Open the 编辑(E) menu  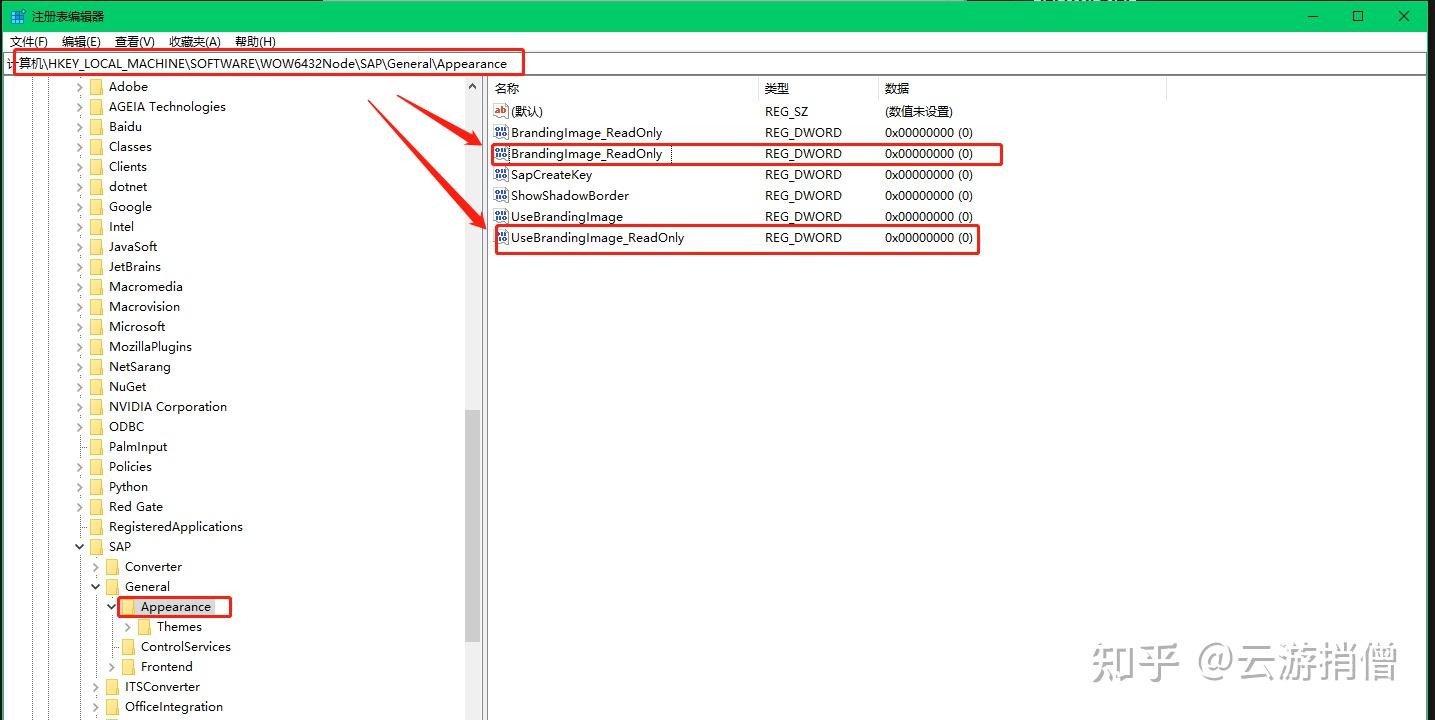click(x=81, y=41)
